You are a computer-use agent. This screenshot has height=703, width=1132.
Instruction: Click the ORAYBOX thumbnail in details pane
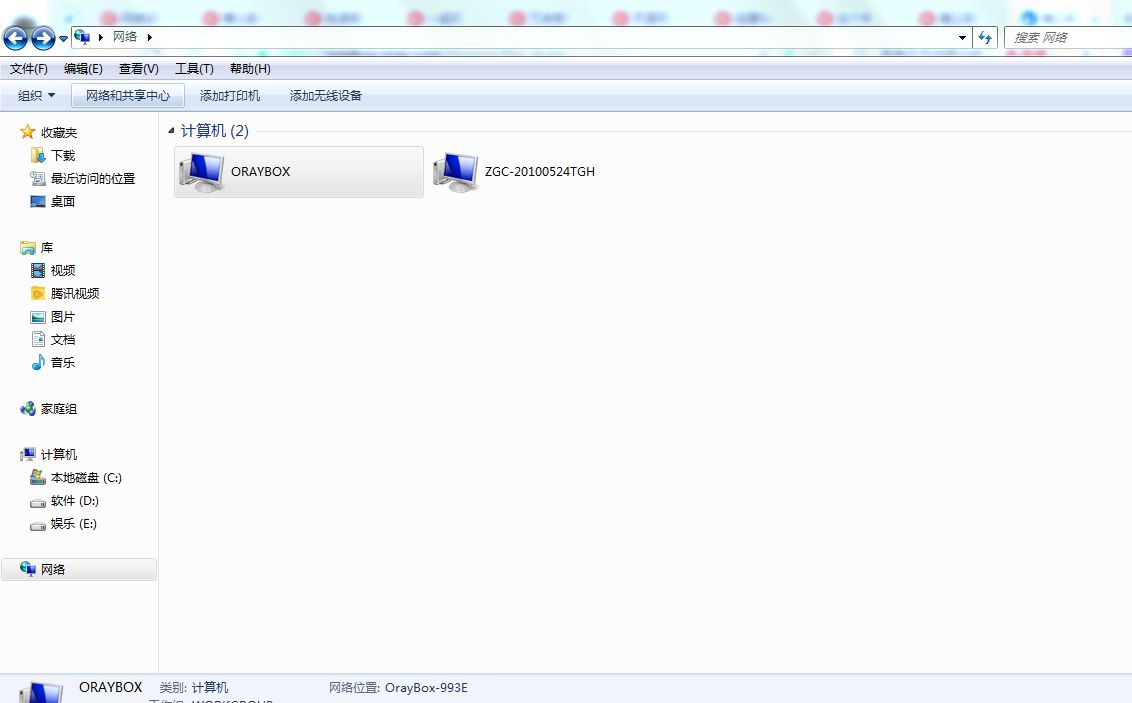[x=41, y=691]
